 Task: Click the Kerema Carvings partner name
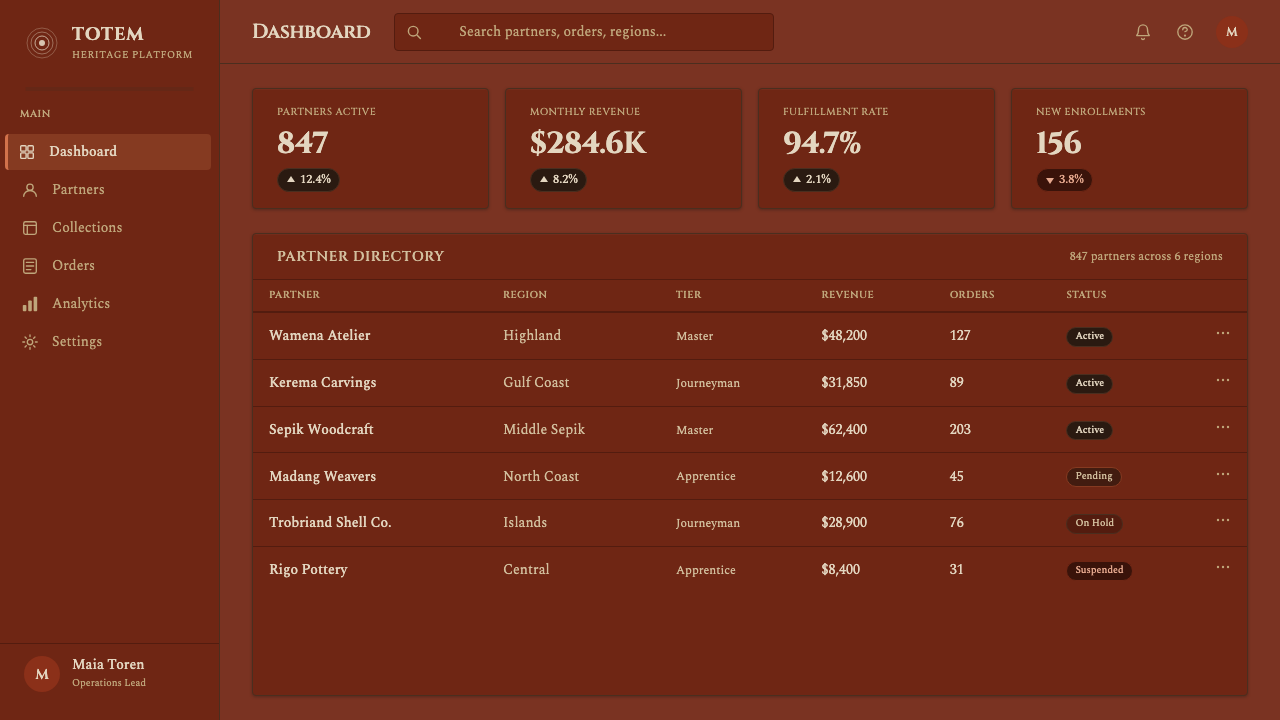tap(323, 383)
